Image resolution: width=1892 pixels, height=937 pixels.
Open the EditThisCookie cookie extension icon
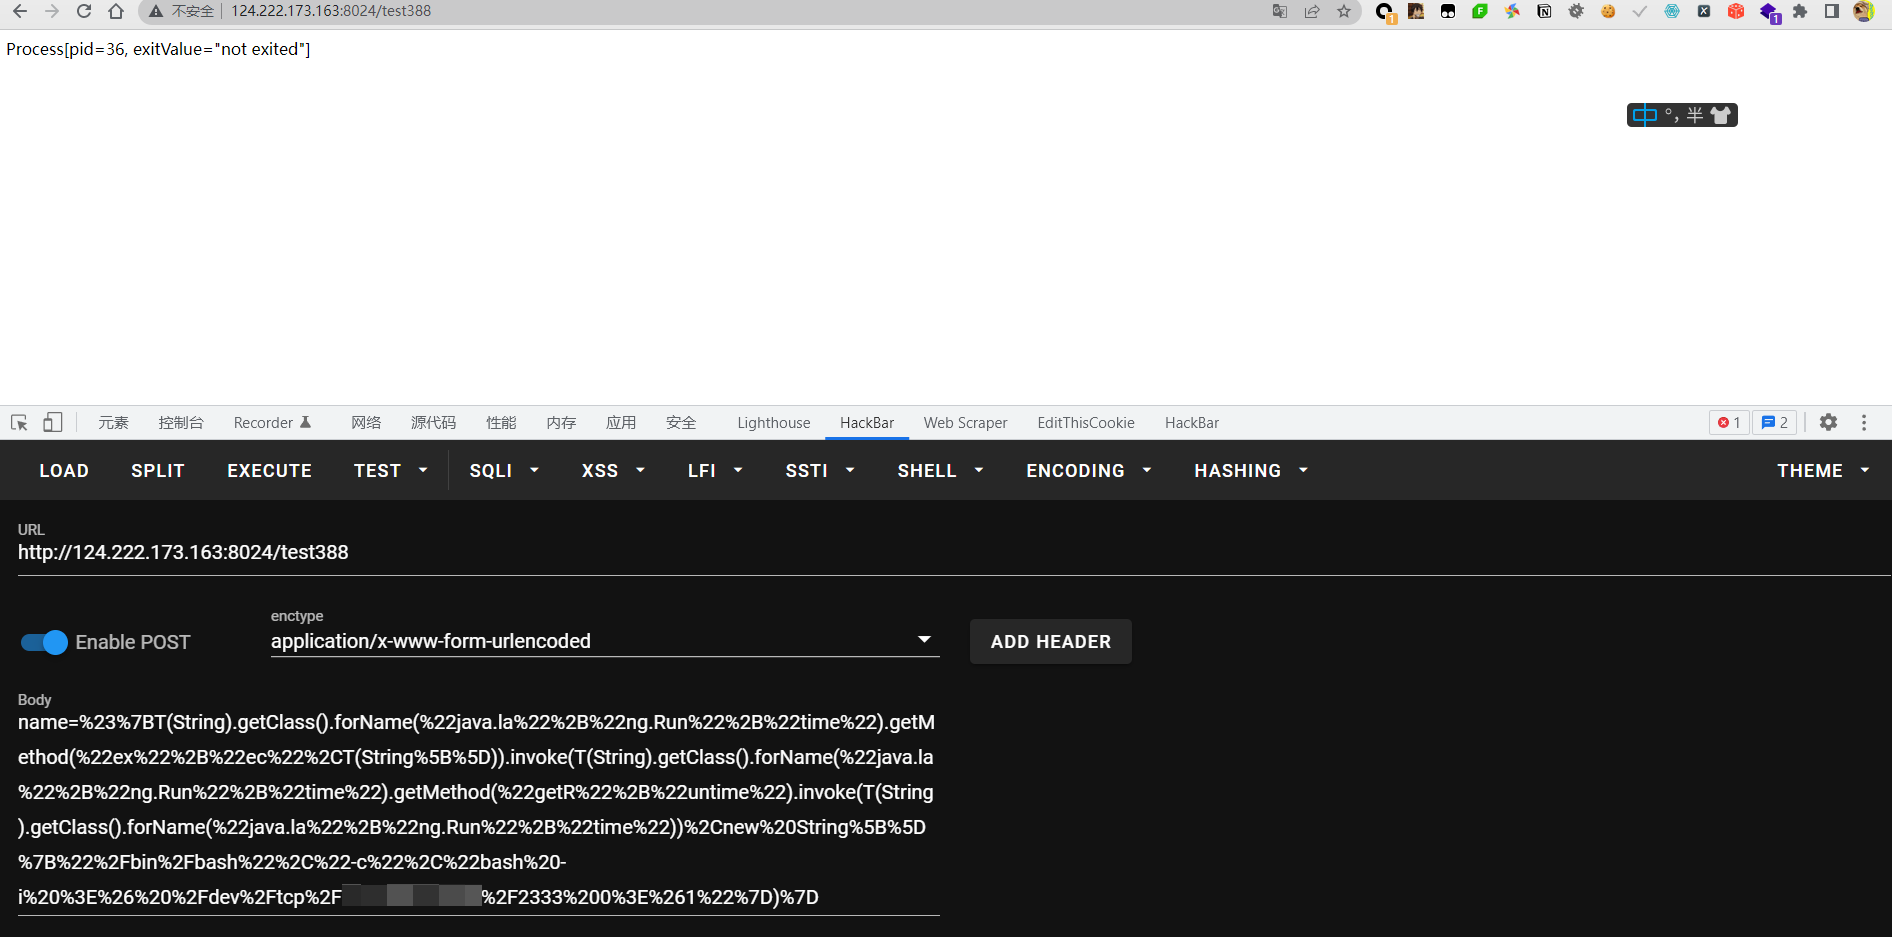pos(1608,11)
